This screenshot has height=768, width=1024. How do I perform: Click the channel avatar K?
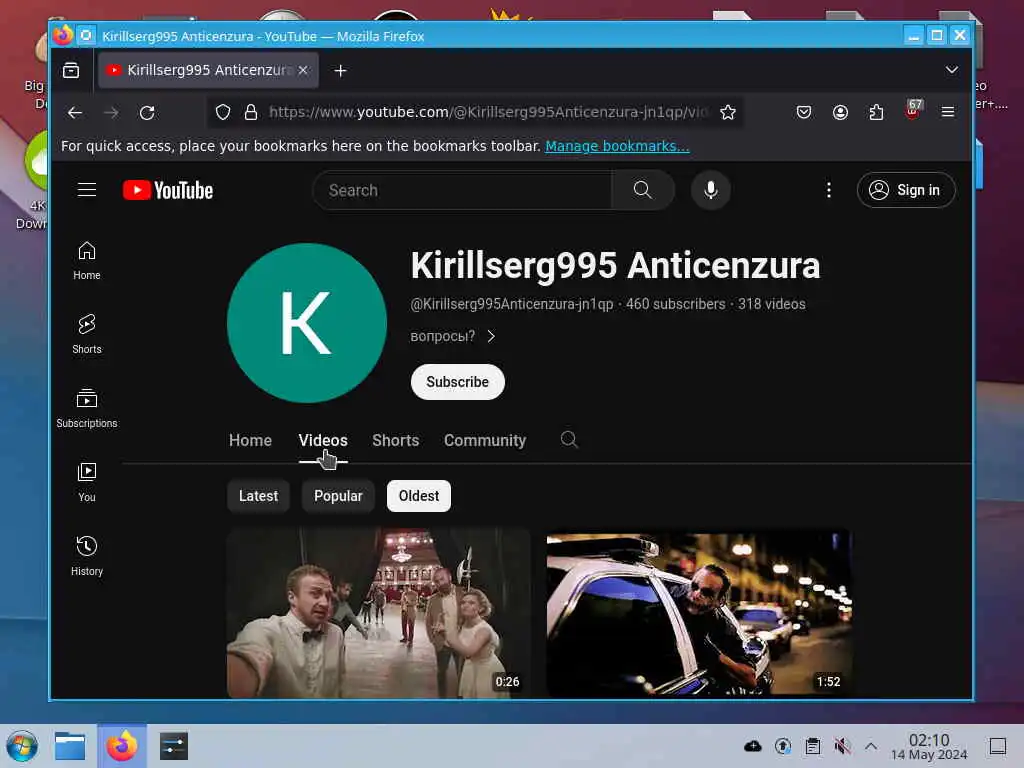pos(306,323)
